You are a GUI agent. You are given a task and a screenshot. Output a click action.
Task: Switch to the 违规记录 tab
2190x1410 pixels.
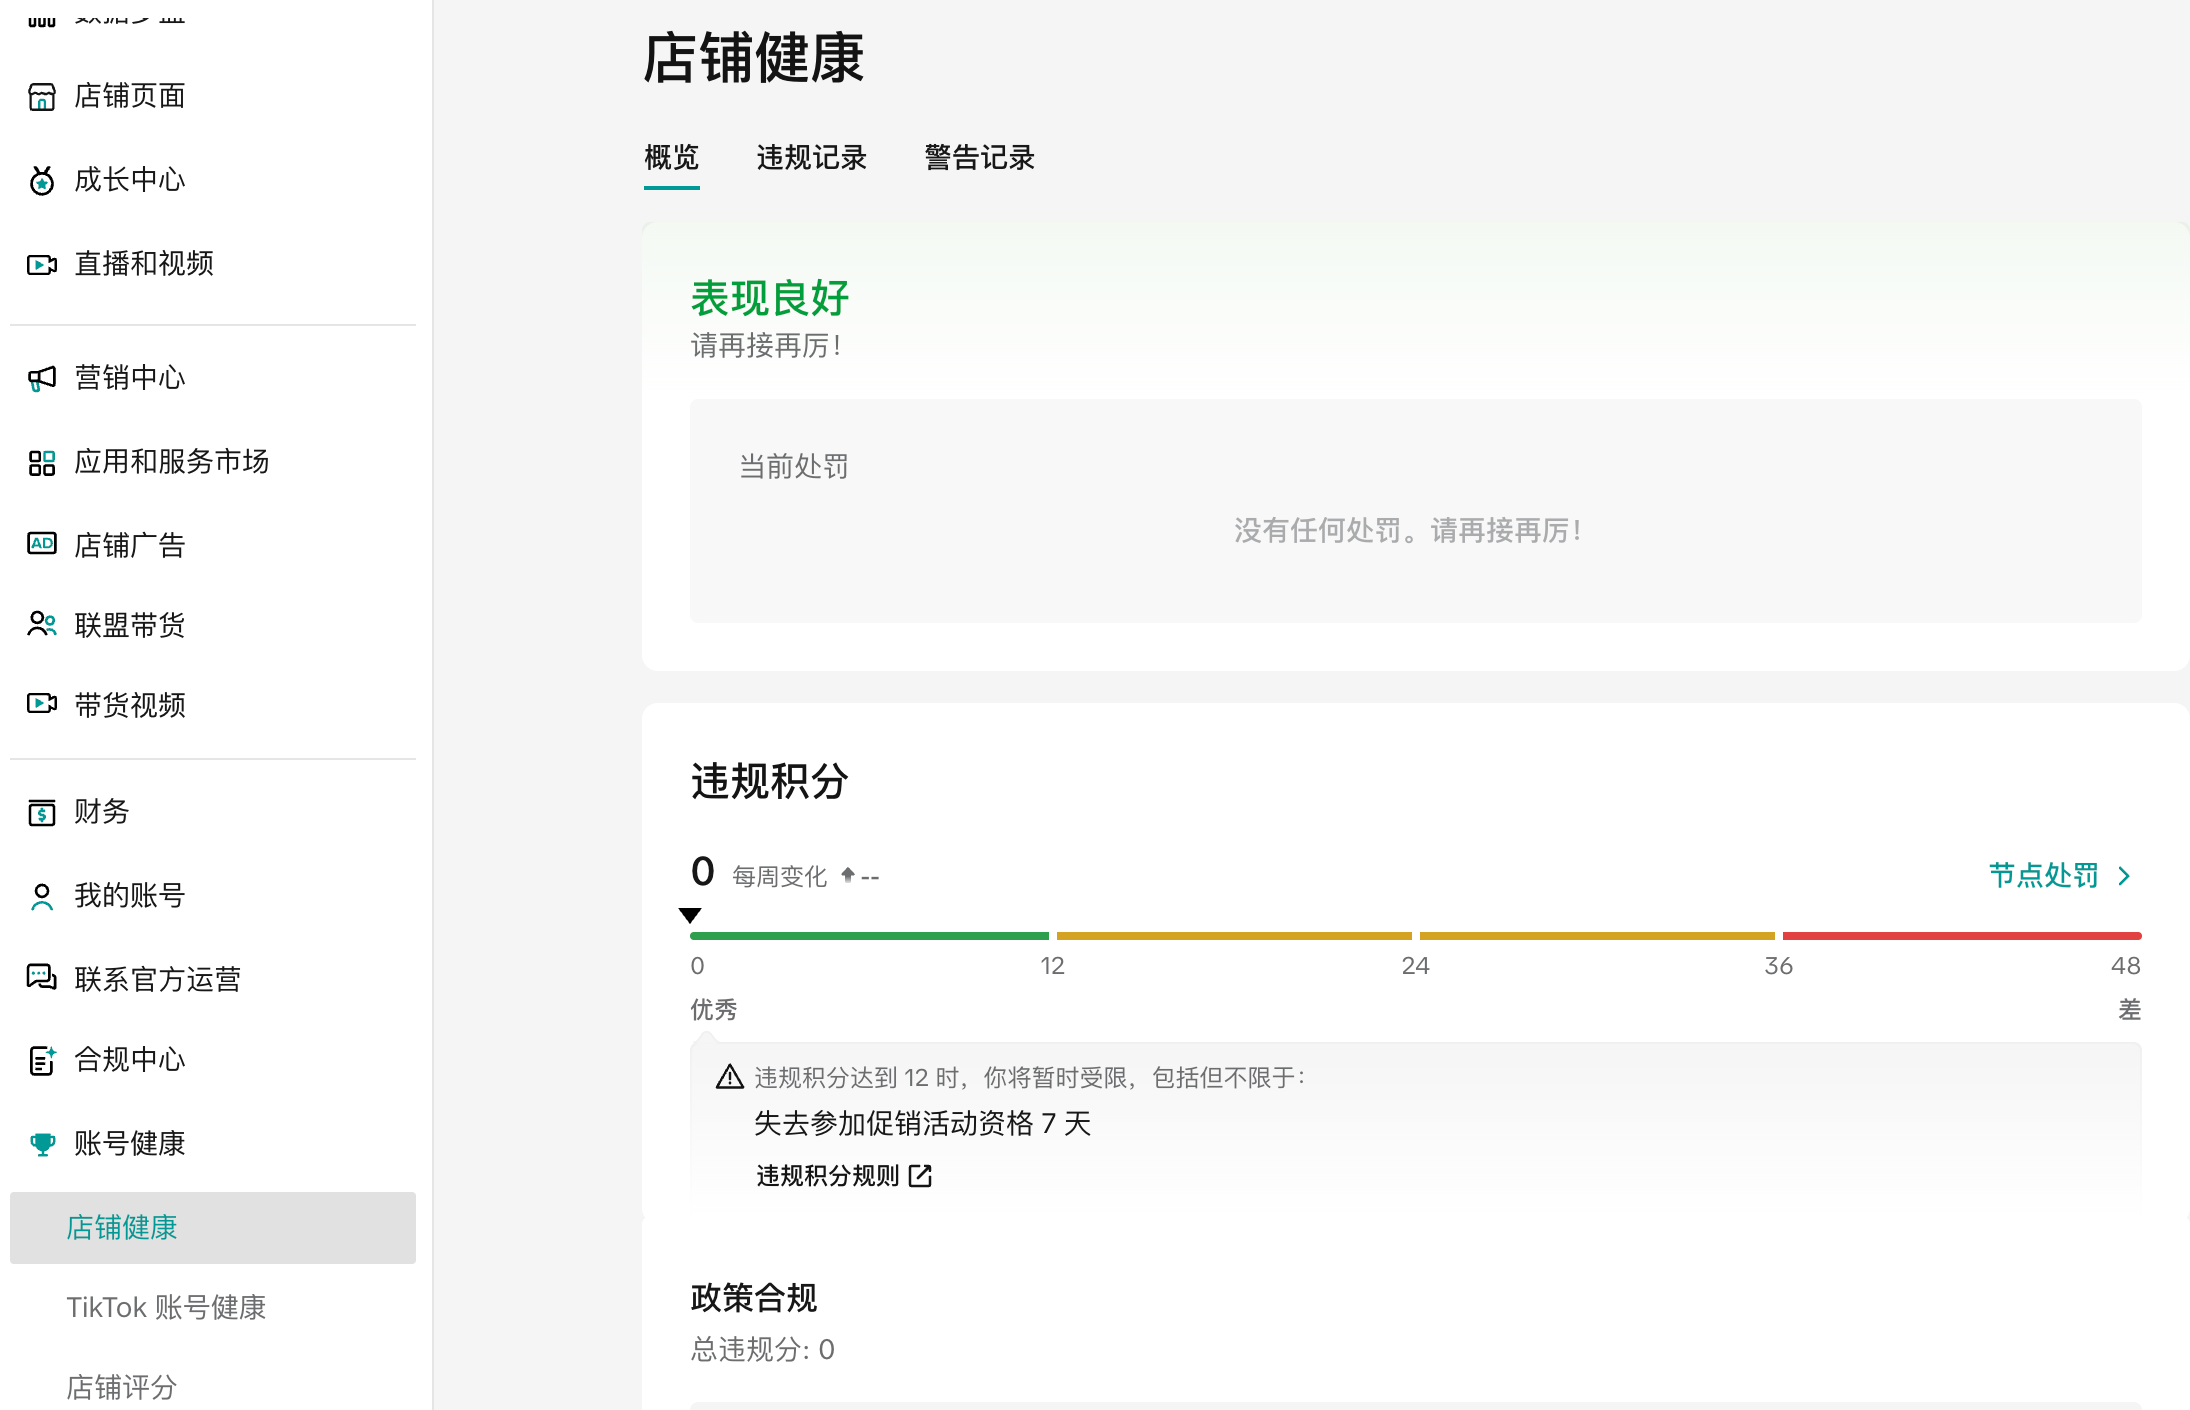coord(811,158)
